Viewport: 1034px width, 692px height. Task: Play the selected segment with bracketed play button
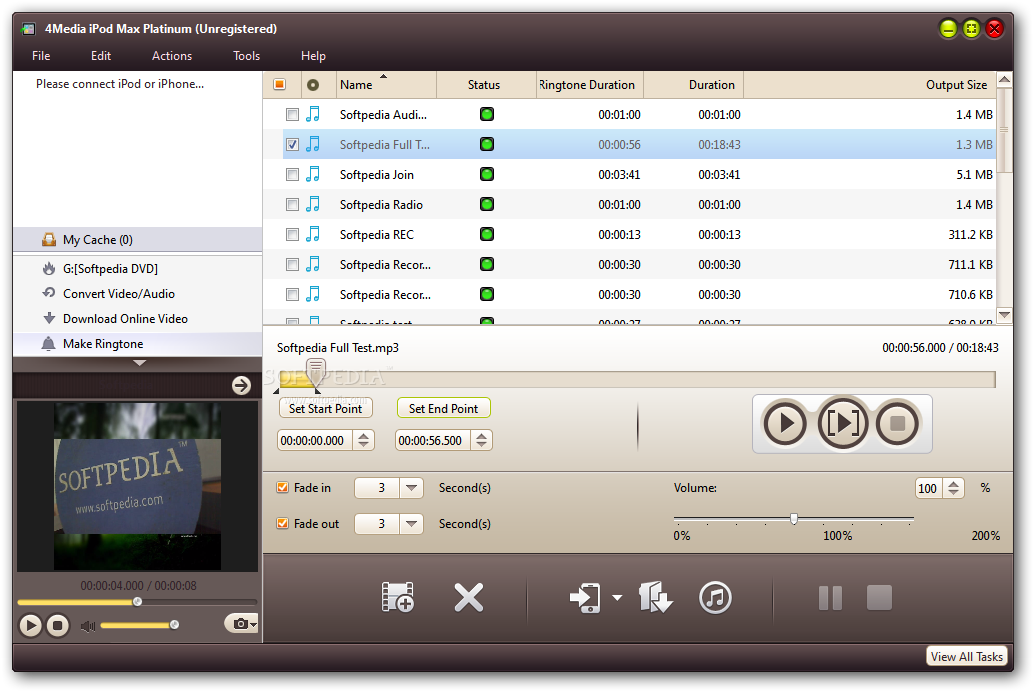click(x=842, y=423)
